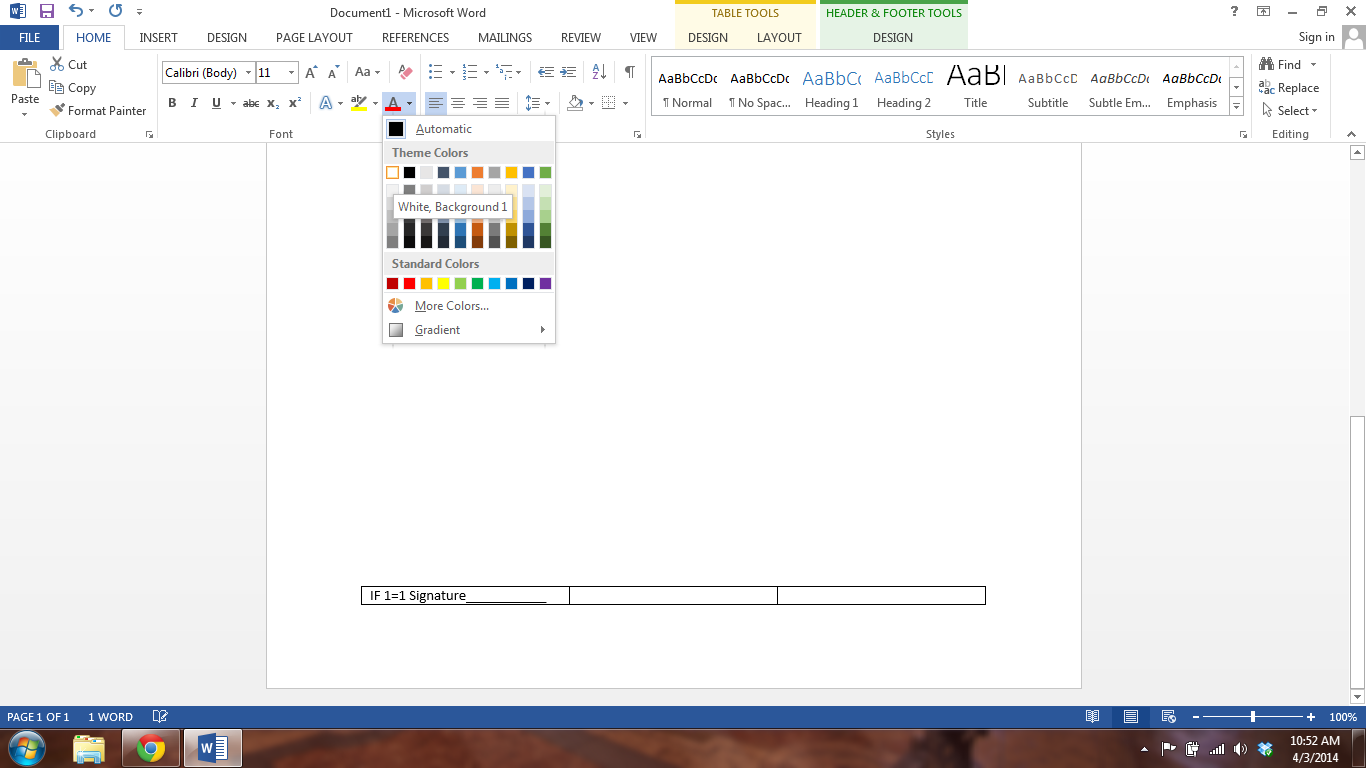The image size is (1366, 768).
Task: Sort the selected text
Action: (x=599, y=72)
